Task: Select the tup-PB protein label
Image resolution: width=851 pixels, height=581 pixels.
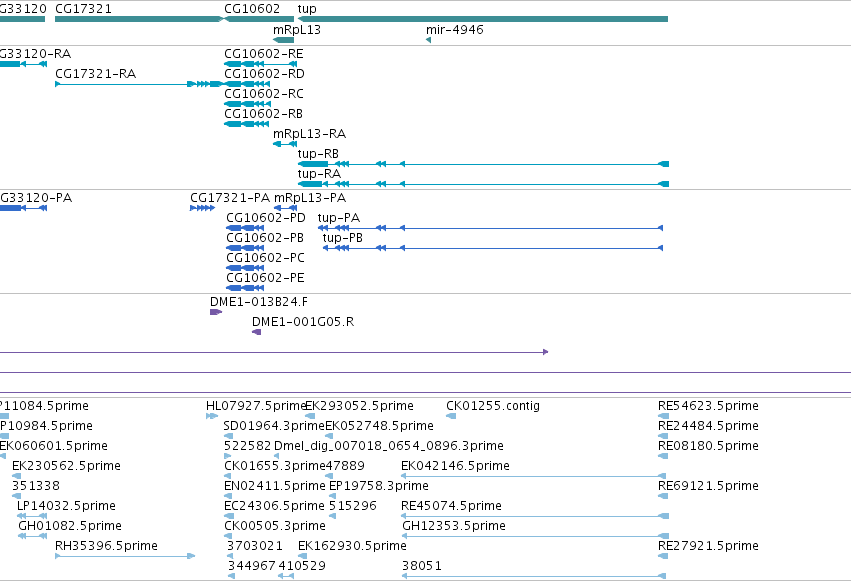Action: [342, 238]
